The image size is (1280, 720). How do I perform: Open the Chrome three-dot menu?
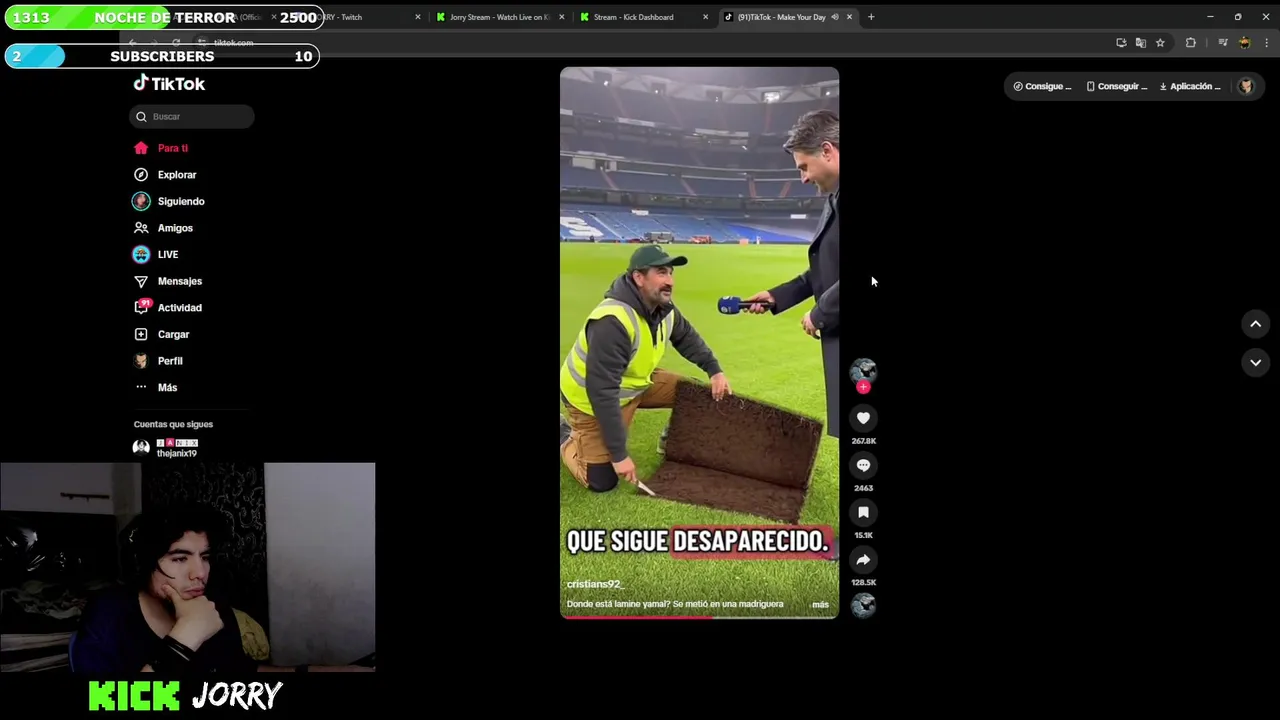1267,43
